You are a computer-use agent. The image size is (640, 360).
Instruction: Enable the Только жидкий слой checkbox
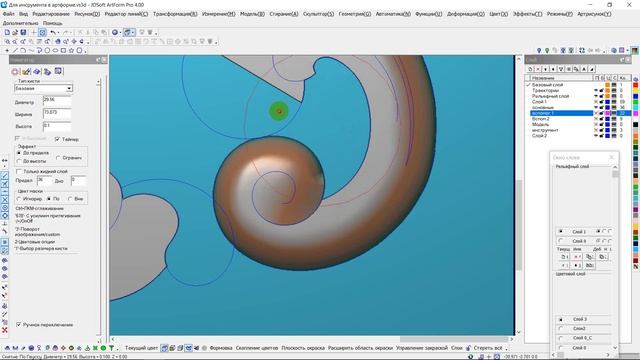pyautogui.click(x=19, y=171)
